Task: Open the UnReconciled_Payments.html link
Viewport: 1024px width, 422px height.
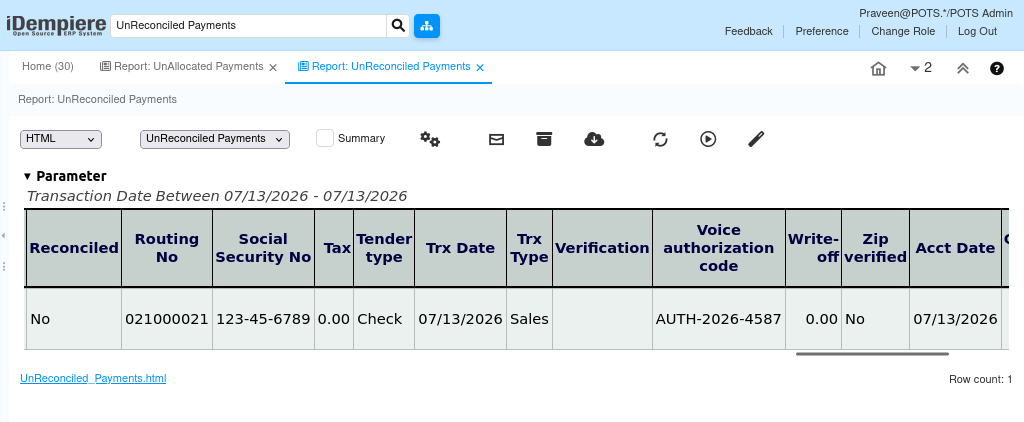Action: point(93,378)
